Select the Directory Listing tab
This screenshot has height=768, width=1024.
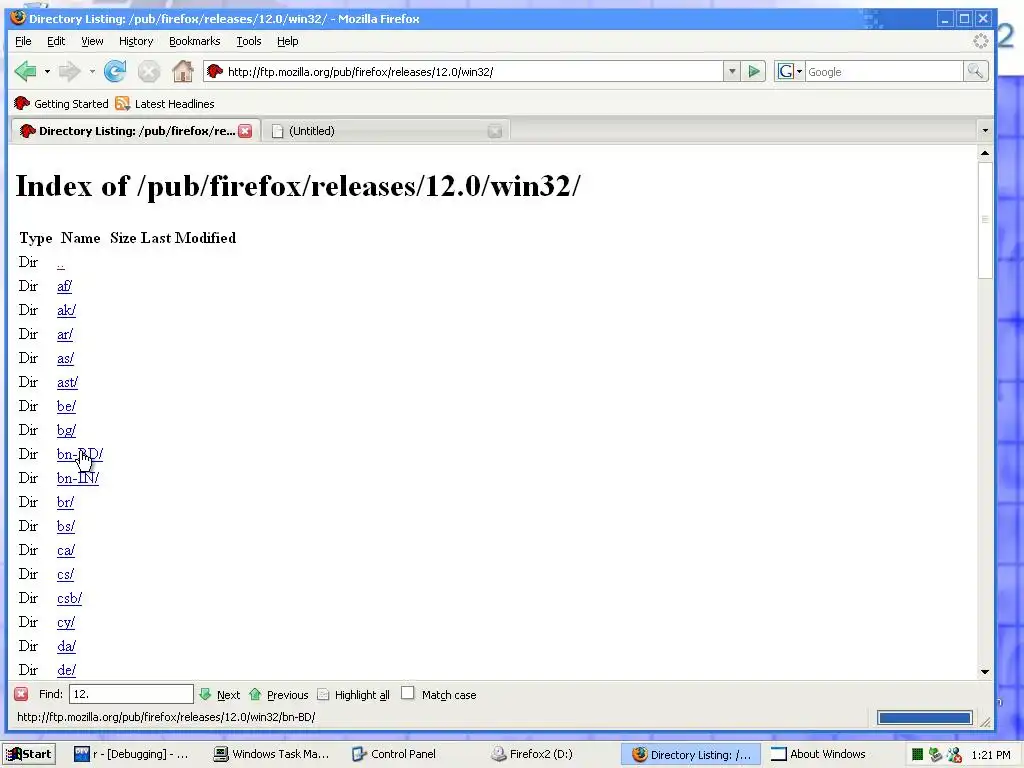135,131
